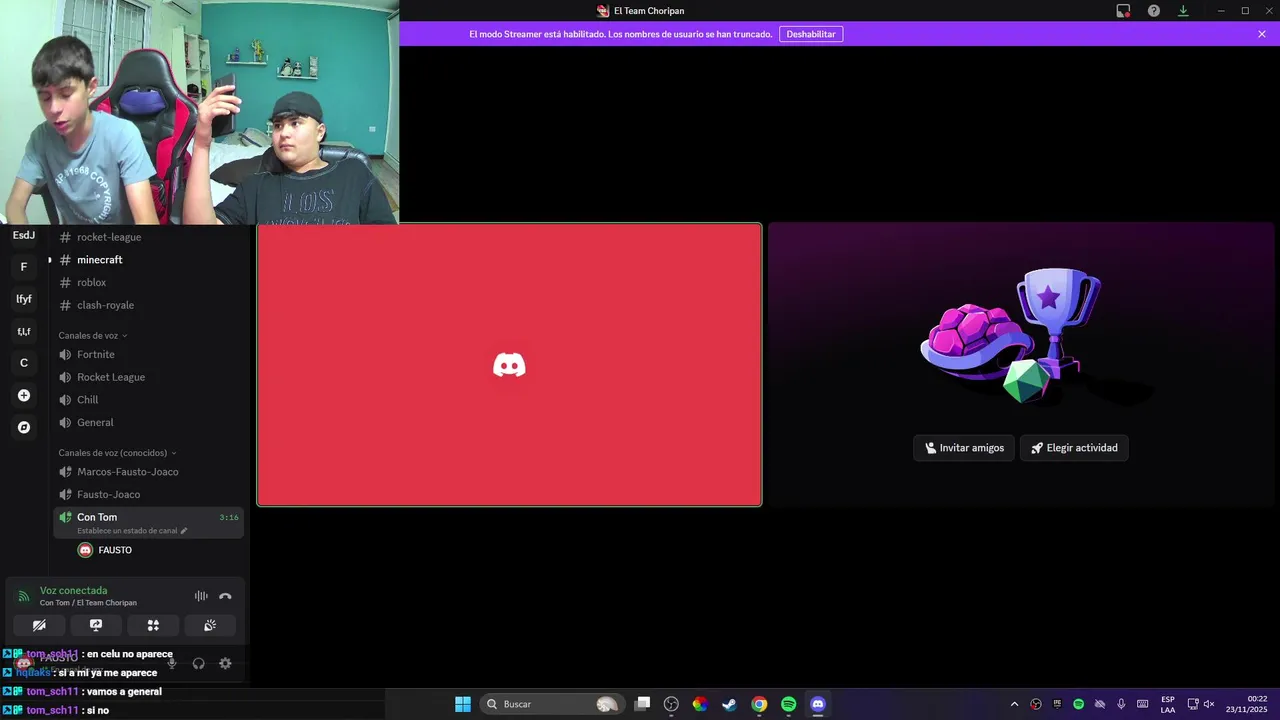Click the red FAUSTO video tile

click(509, 365)
